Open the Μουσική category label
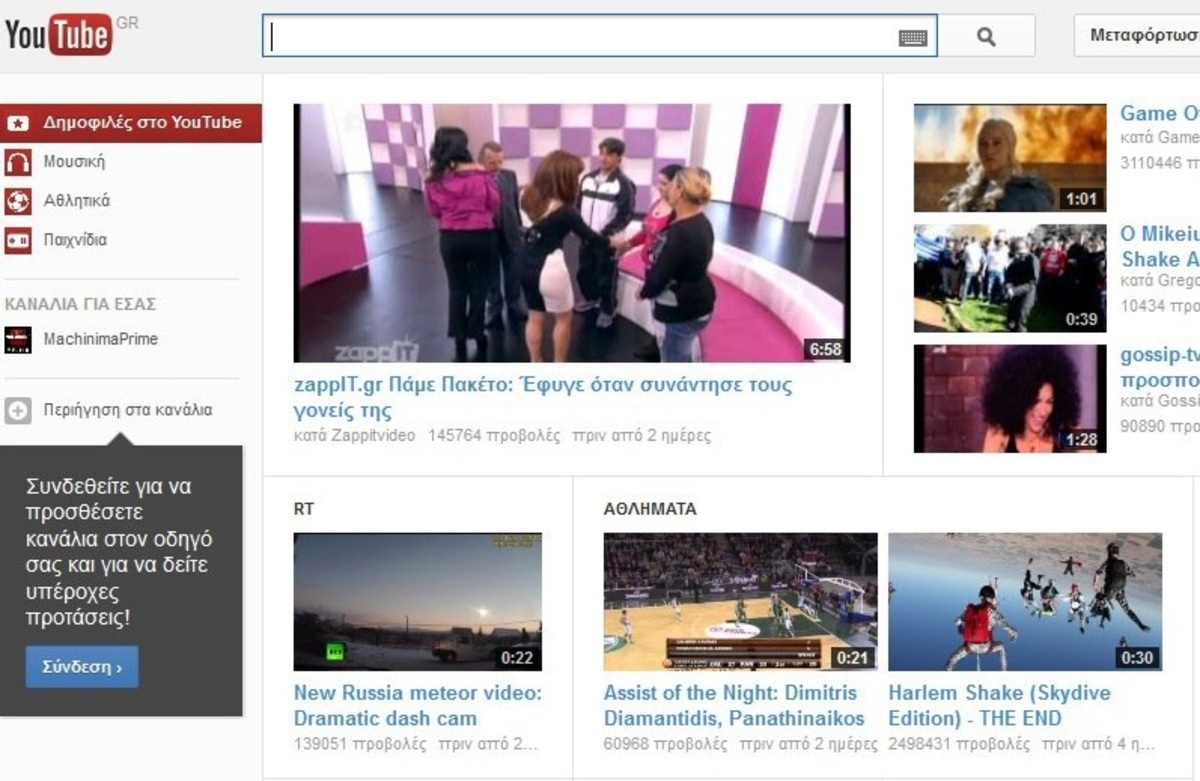 click(74, 162)
